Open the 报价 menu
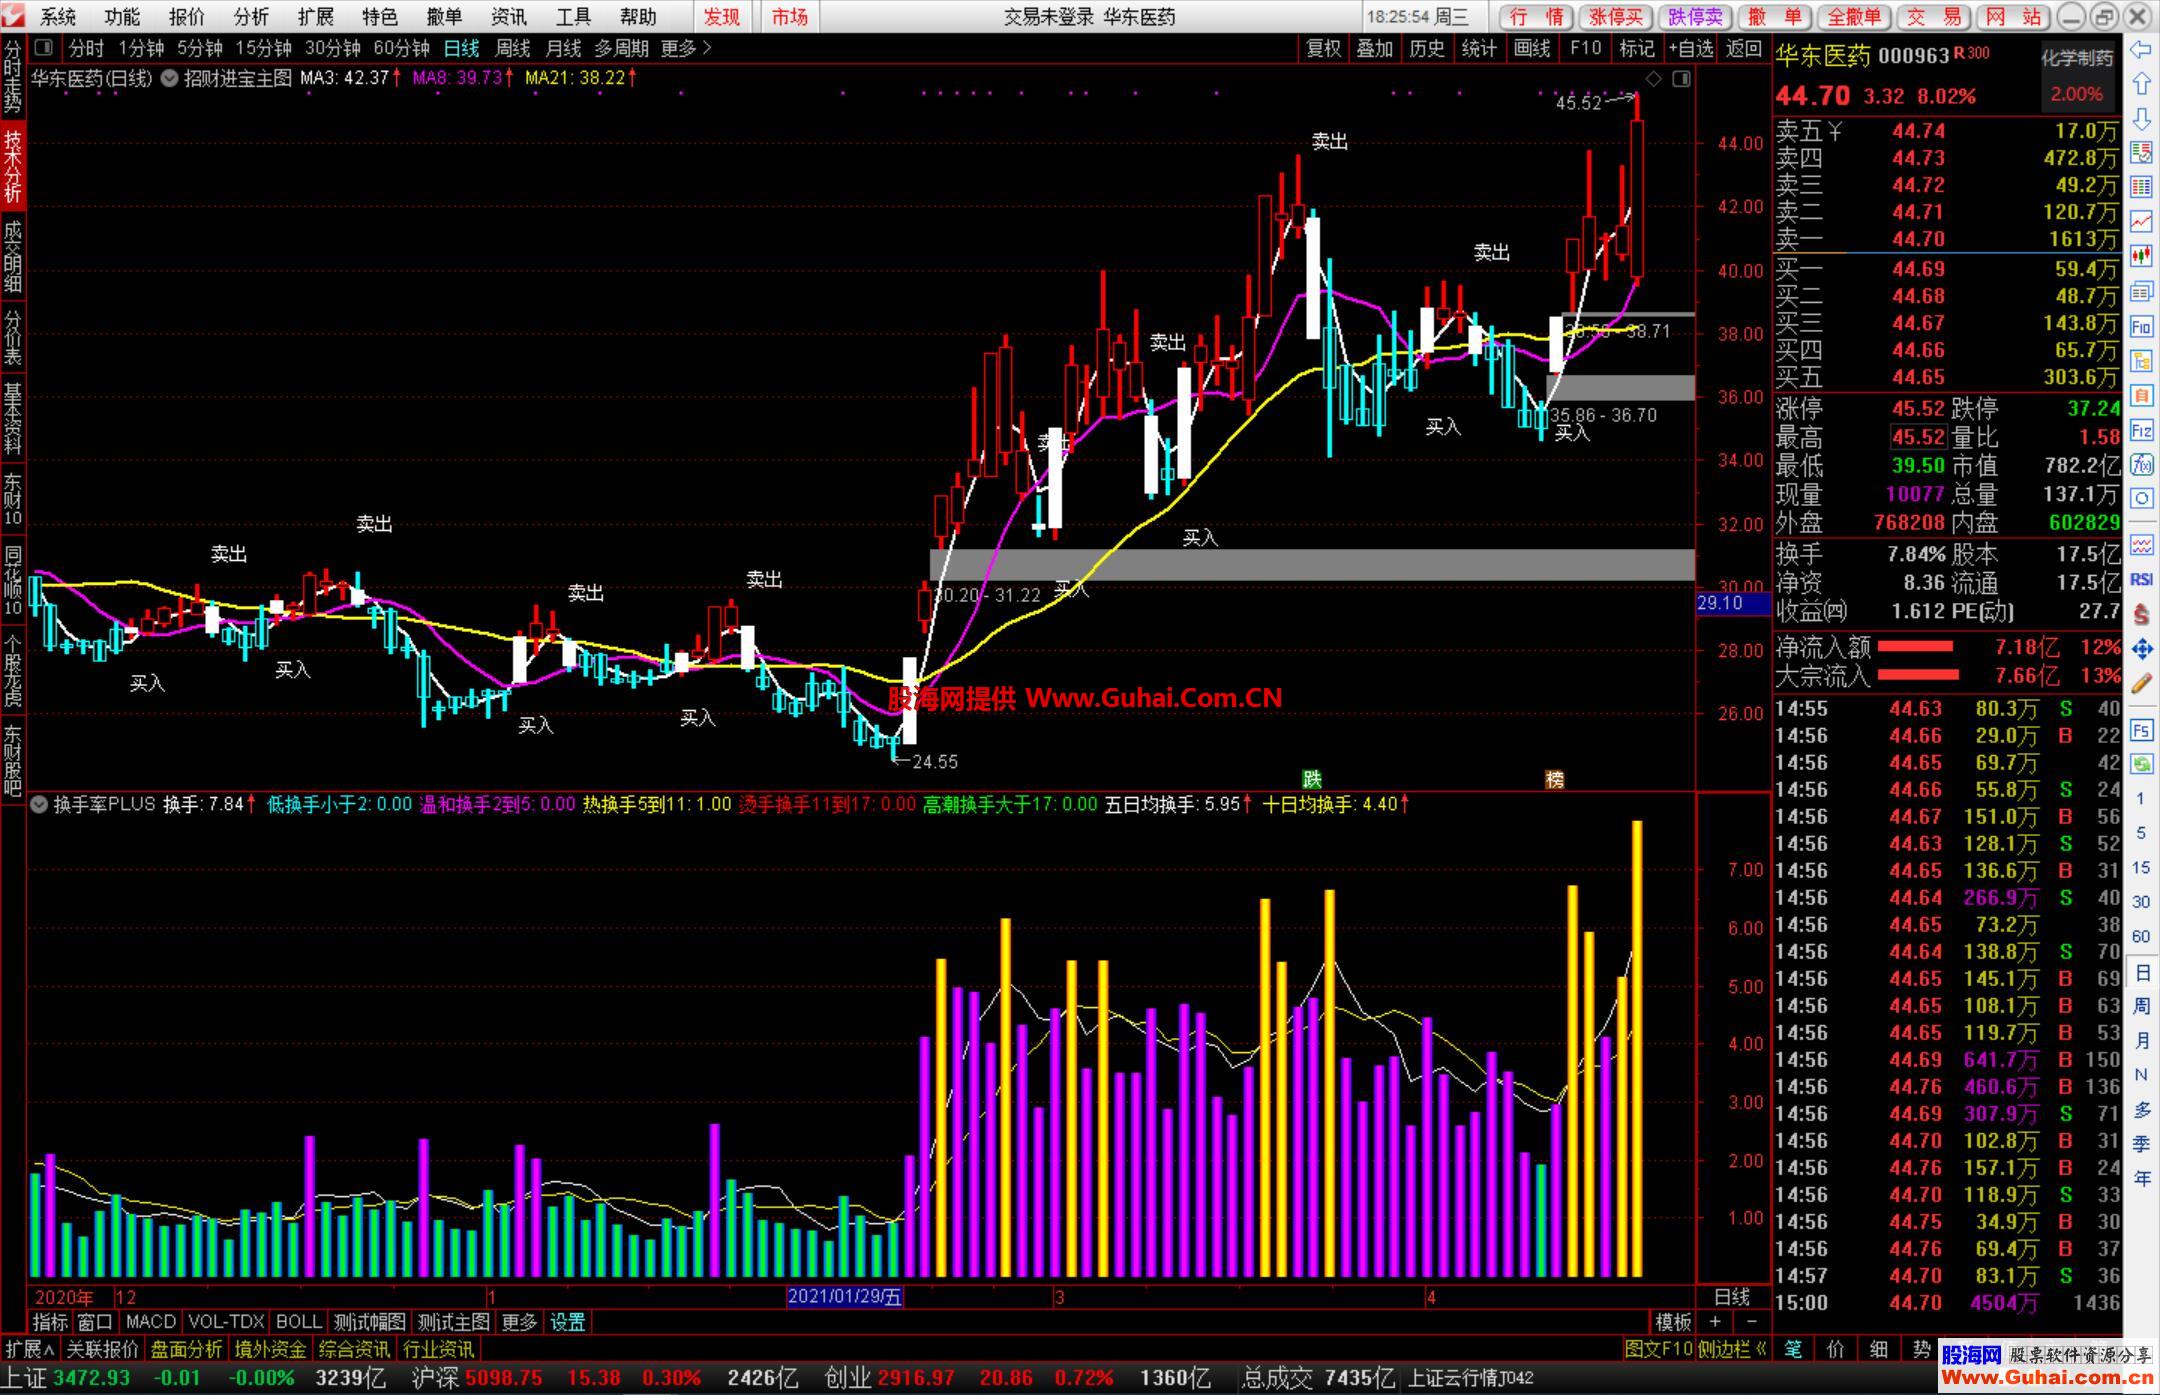The height and width of the screenshot is (1395, 2160). [x=186, y=16]
